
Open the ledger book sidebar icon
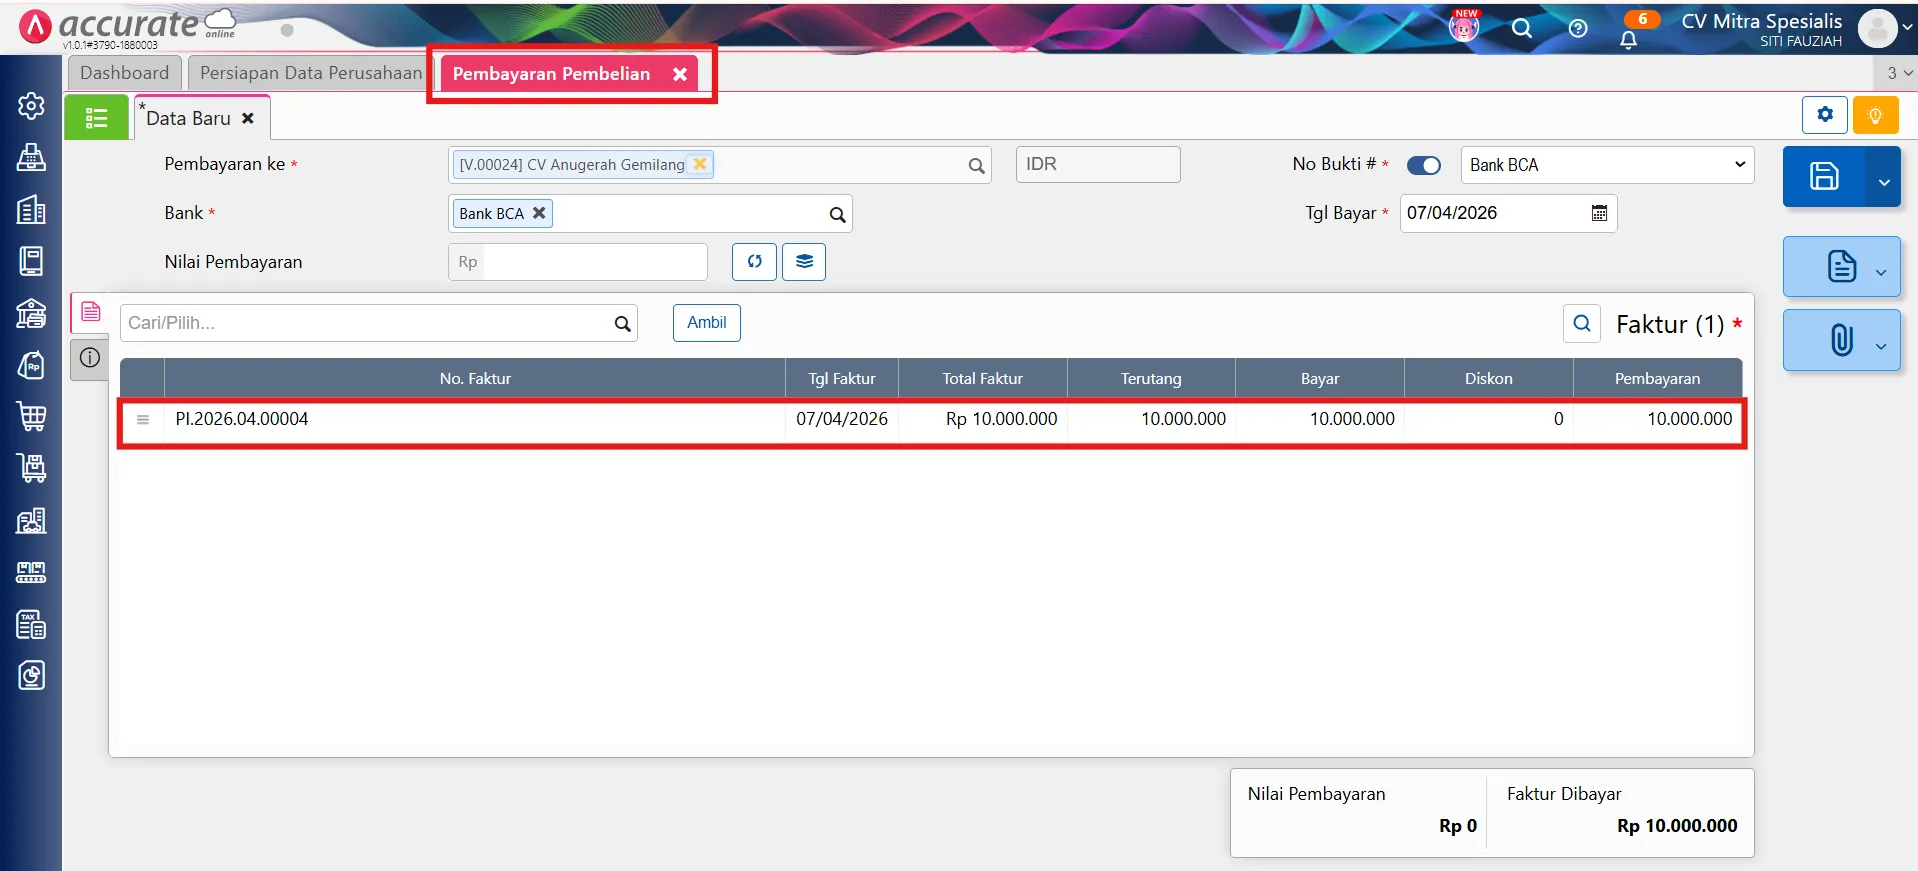(x=31, y=261)
